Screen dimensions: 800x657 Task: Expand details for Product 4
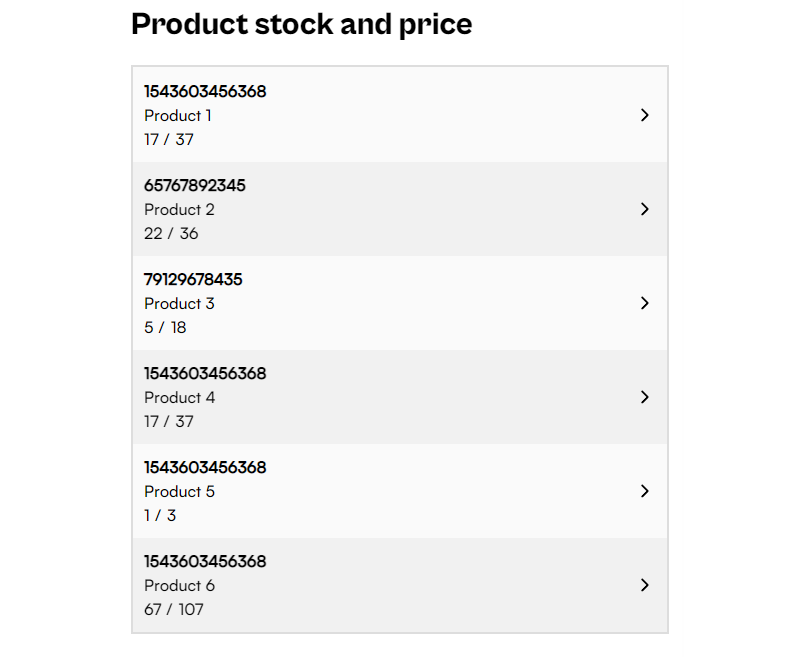point(645,397)
